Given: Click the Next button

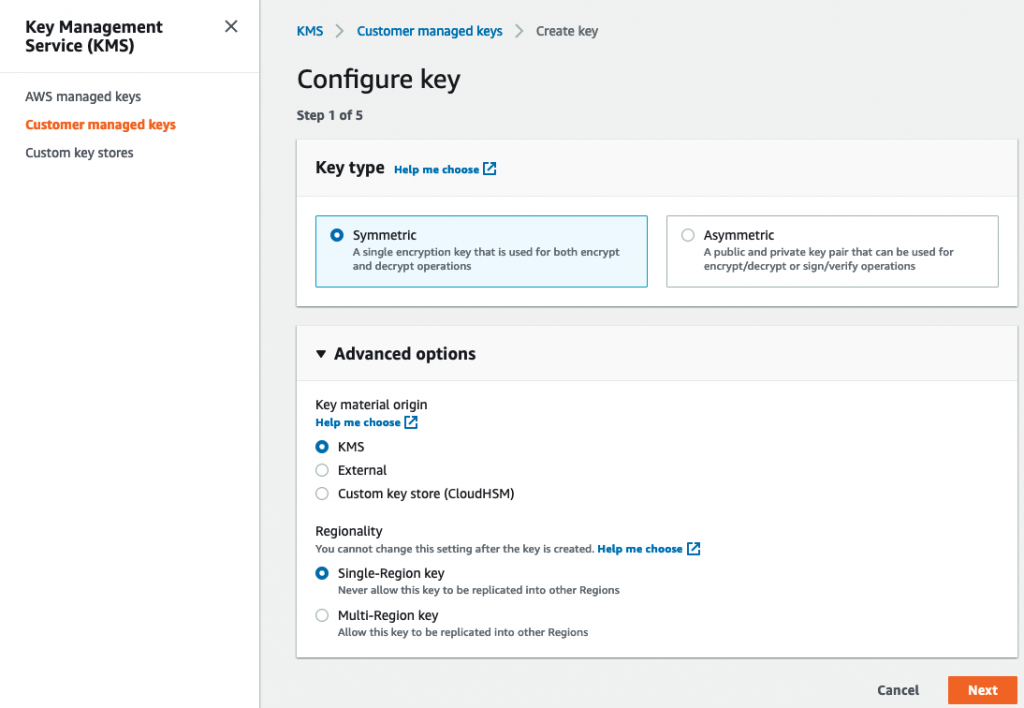Looking at the screenshot, I should (982, 690).
